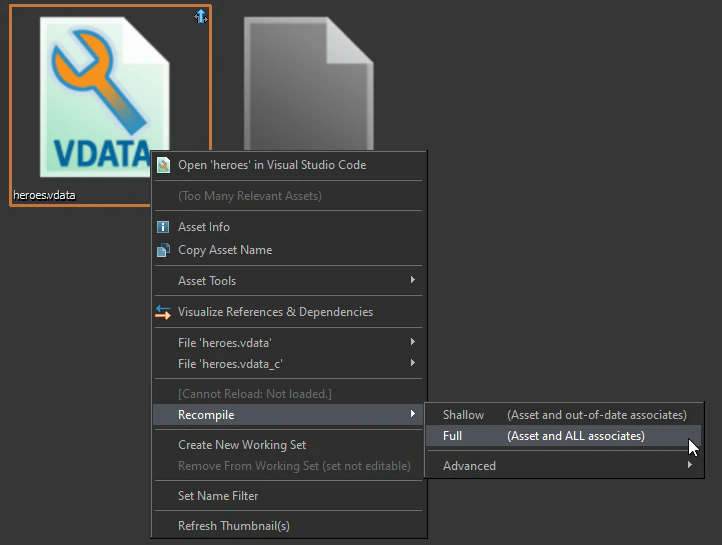The width and height of the screenshot is (722, 545).
Task: Click Visualize References & Dependencies entry
Action: click(x=275, y=312)
